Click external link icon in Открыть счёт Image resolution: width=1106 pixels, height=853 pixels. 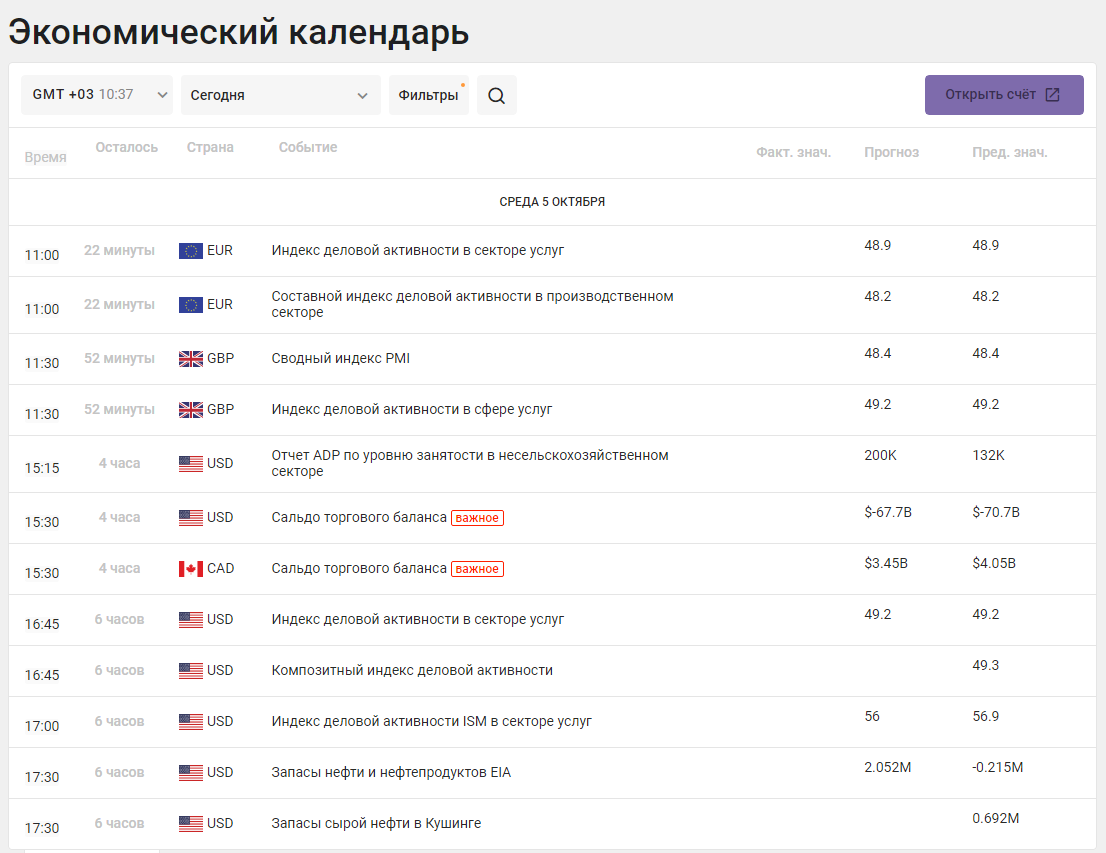click(1052, 95)
